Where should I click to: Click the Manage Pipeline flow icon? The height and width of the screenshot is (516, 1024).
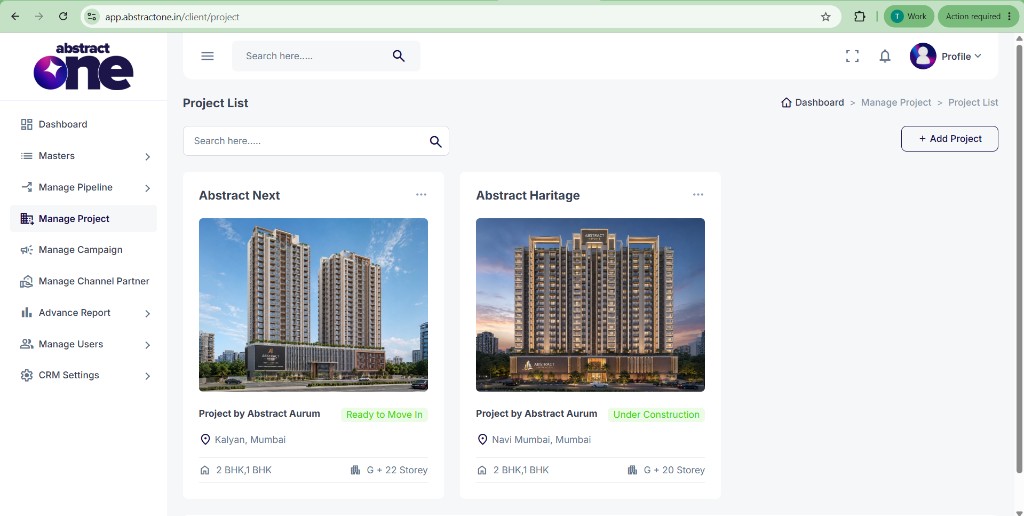tap(26, 187)
